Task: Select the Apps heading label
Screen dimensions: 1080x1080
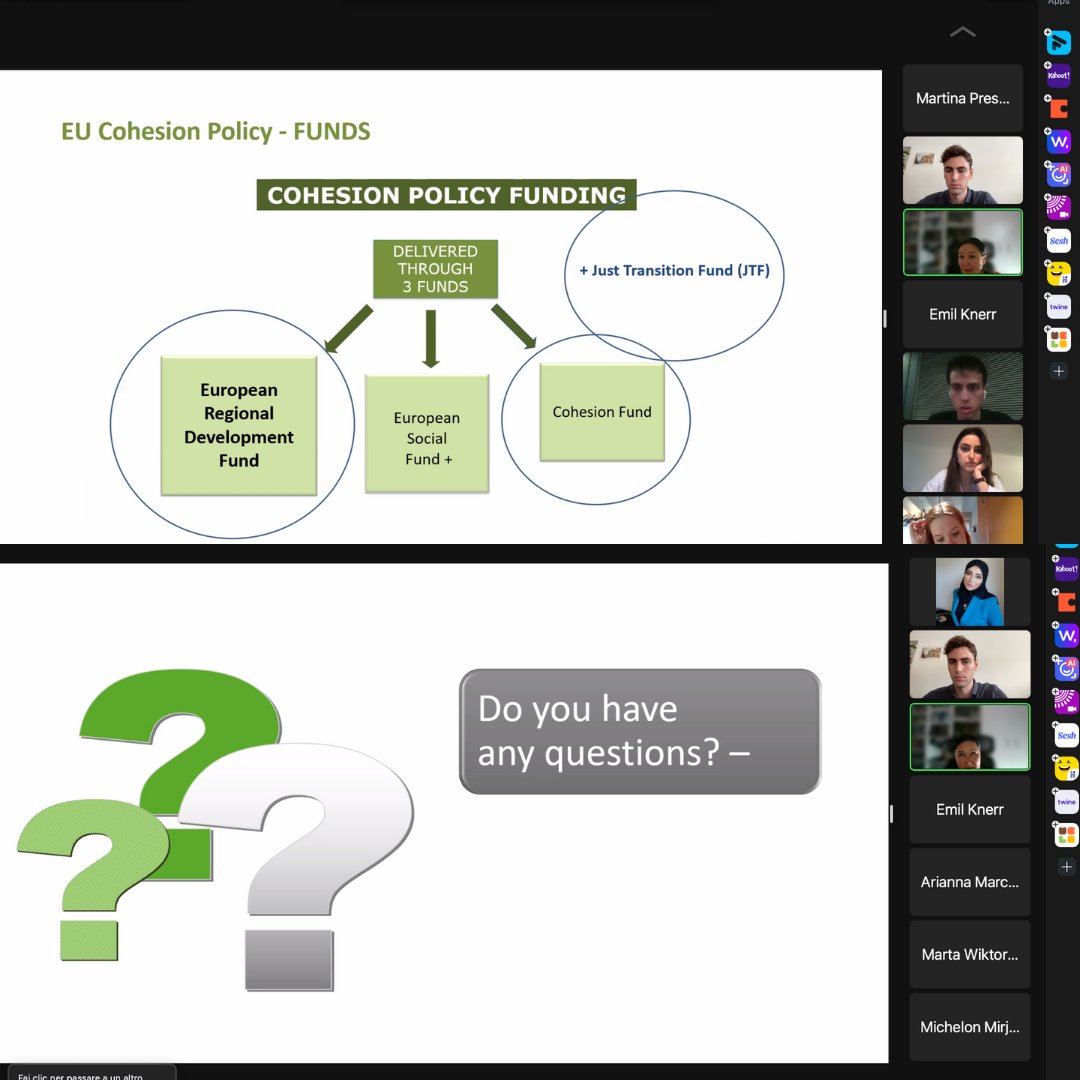Action: point(1058,3)
